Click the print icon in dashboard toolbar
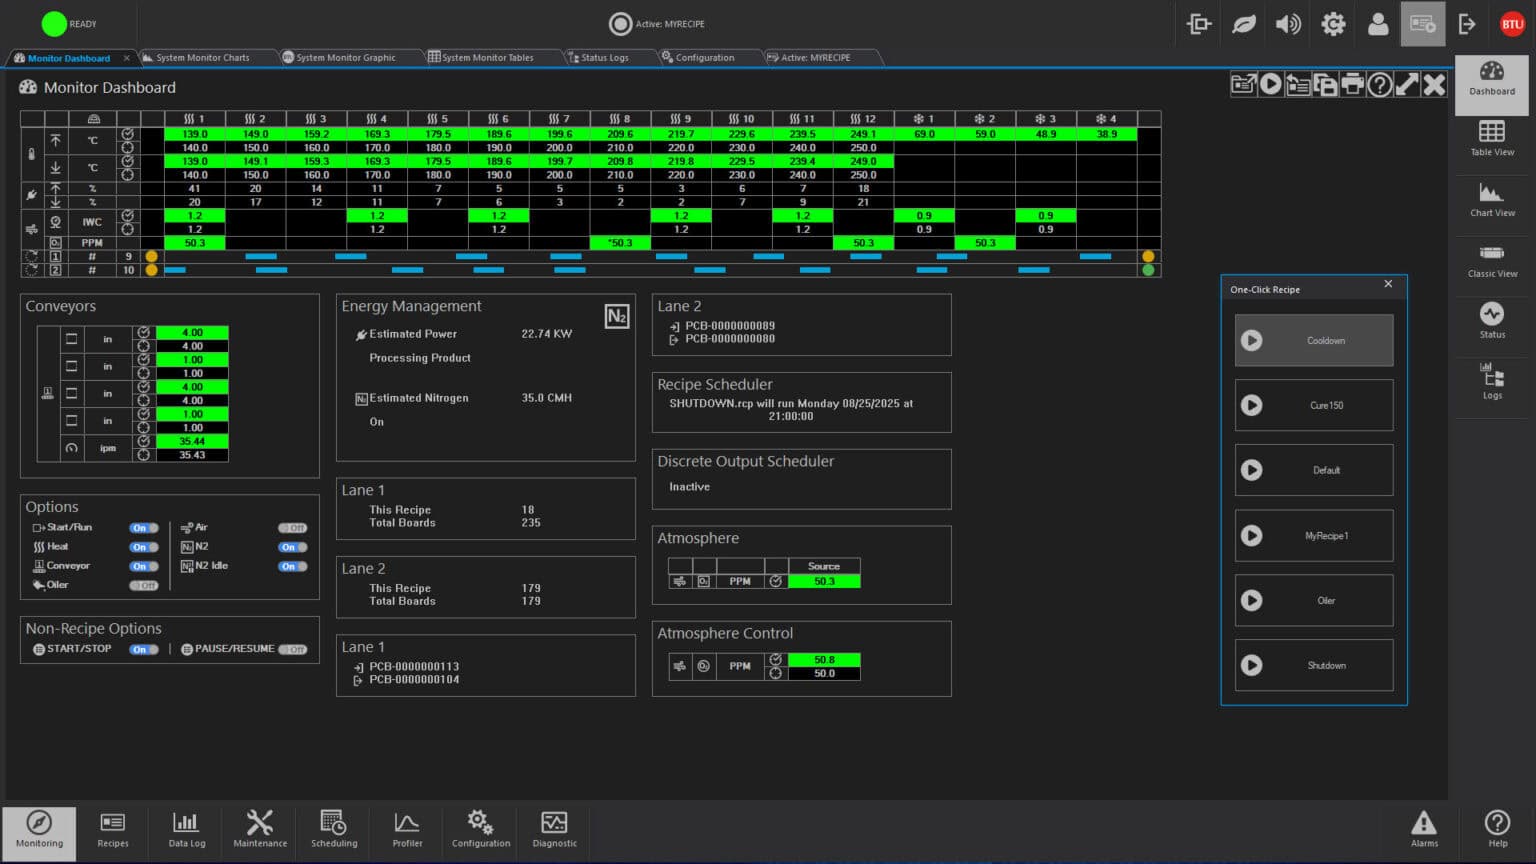The width and height of the screenshot is (1536, 864). [1352, 85]
